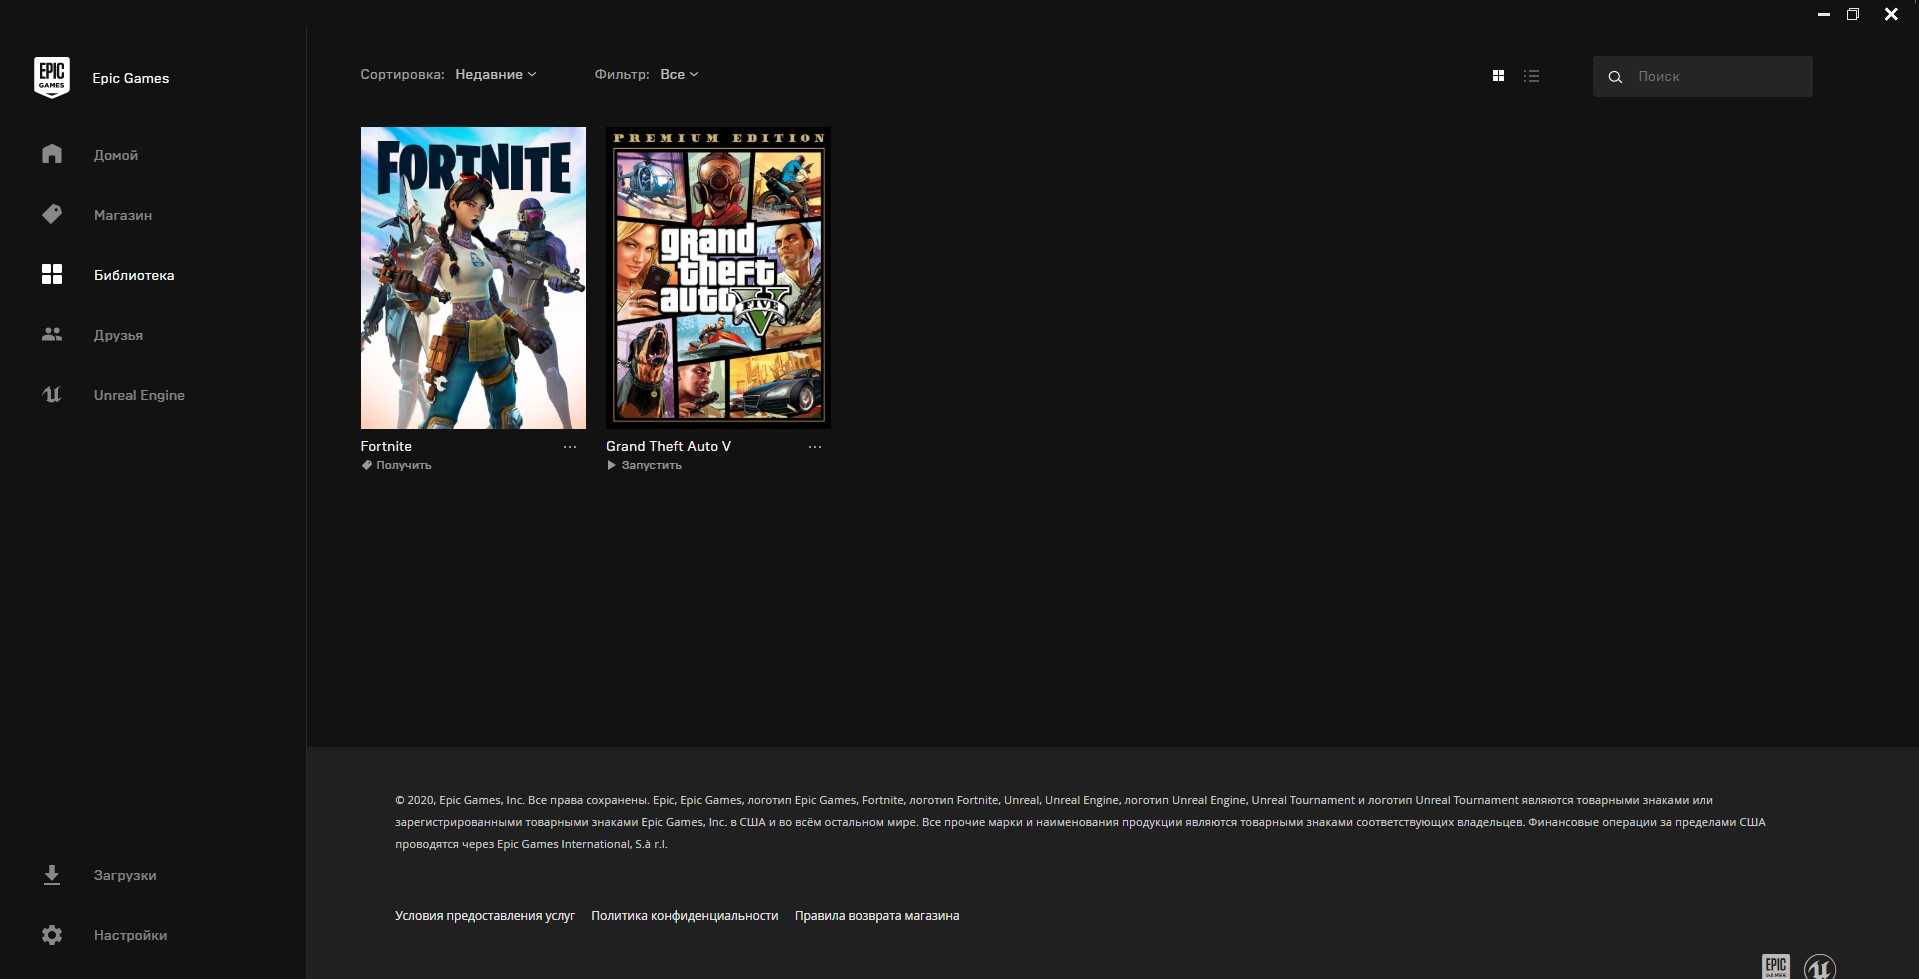Select Библиотека in the sidebar
Screen dimensions: 1919x979
point(134,275)
